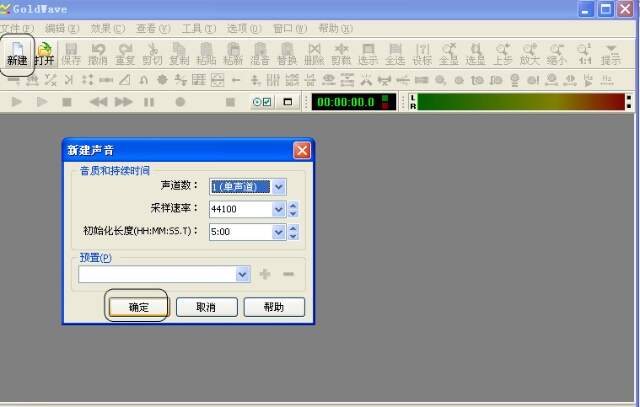Click the 上步 (Previous Zoom) toolbar icon
The height and width of the screenshot is (407, 640).
tap(503, 54)
